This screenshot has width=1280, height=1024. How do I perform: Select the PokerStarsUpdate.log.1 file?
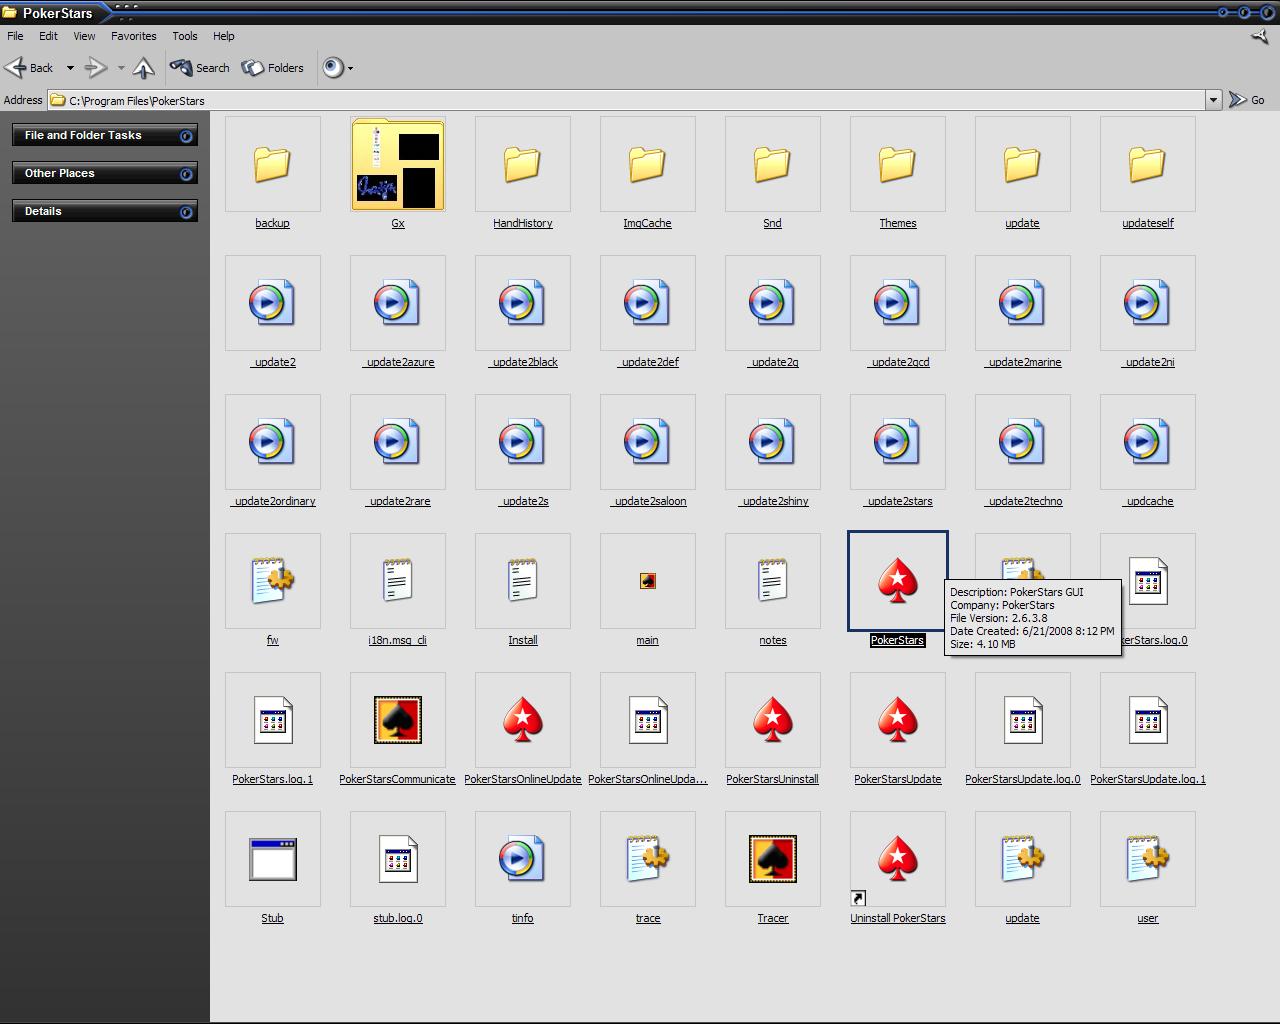coord(1147,720)
